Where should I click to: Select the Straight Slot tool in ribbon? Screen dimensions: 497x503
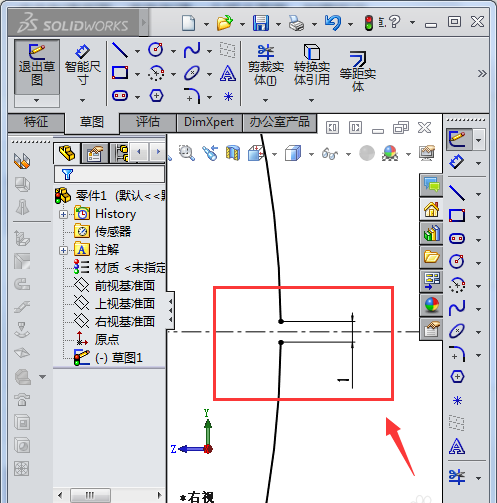(x=120, y=96)
